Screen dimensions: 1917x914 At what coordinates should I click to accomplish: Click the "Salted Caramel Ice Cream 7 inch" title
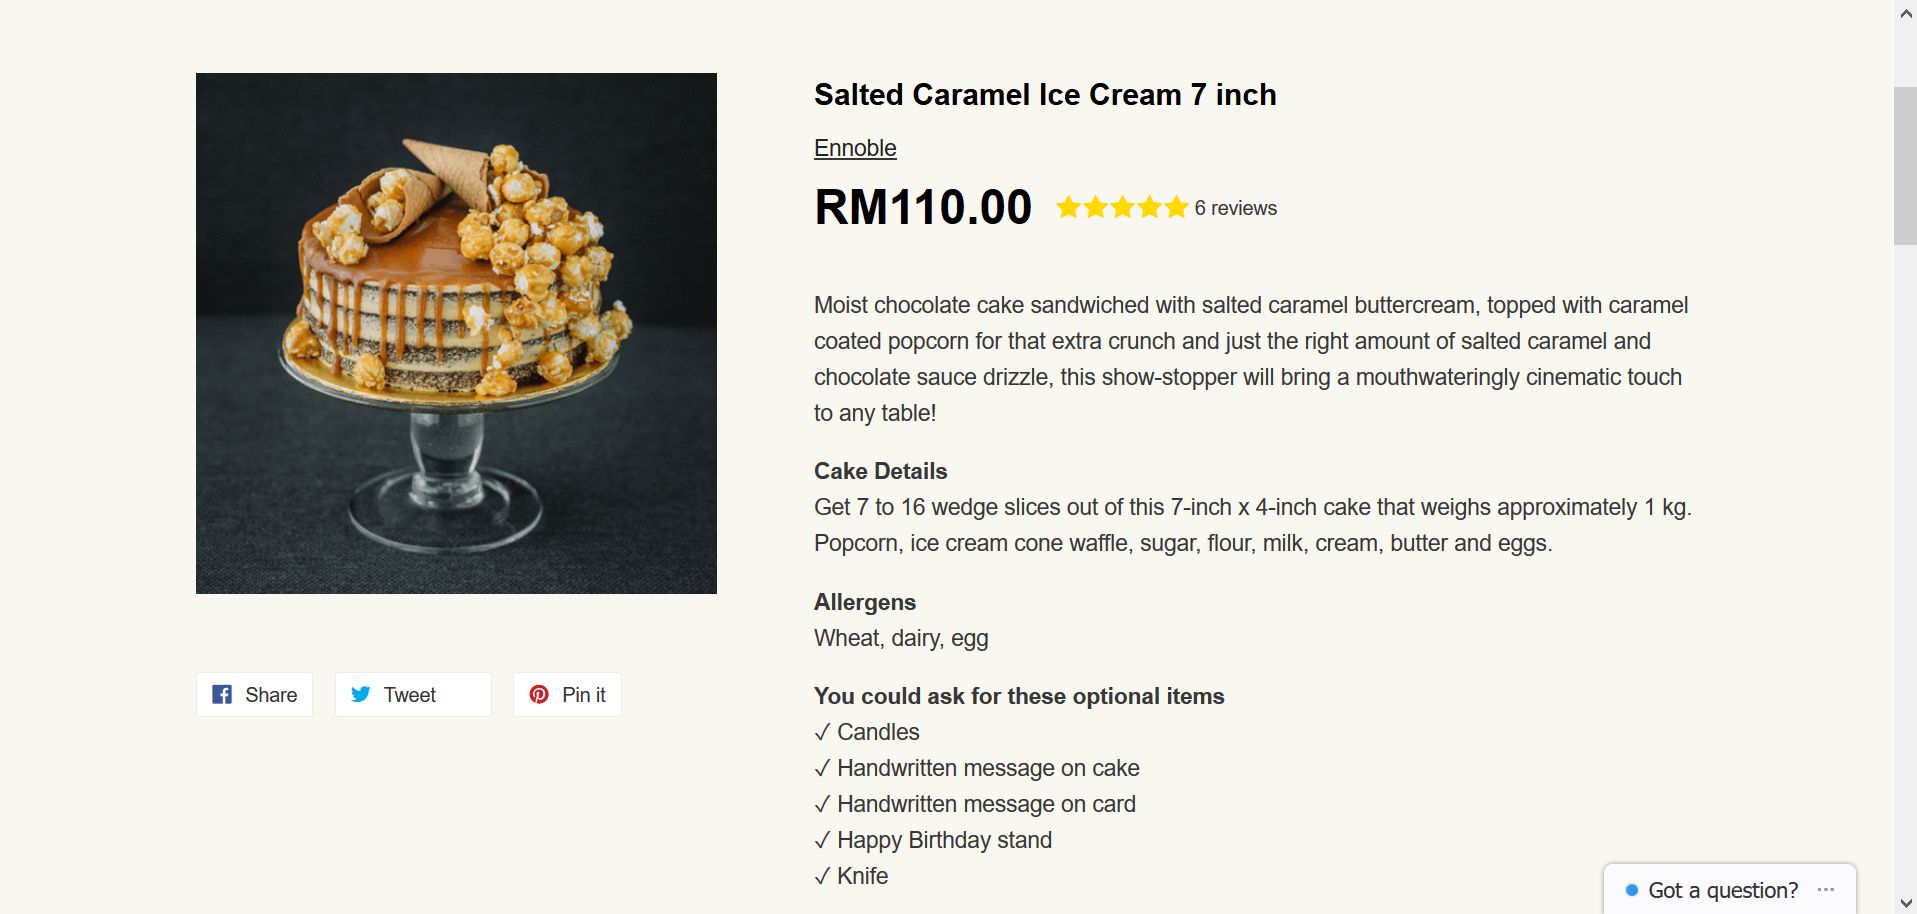tap(1045, 94)
